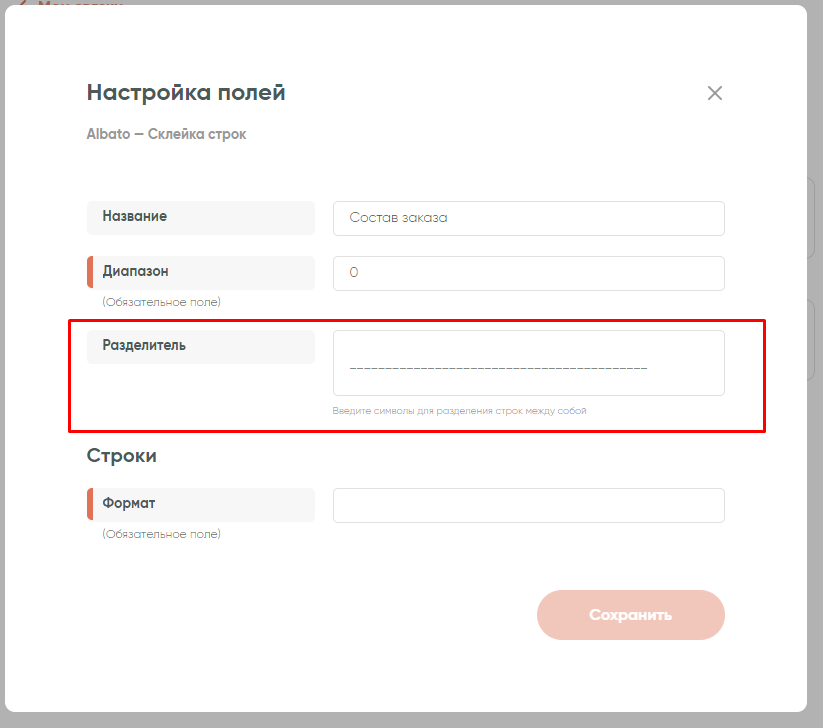The height and width of the screenshot is (728, 823).
Task: Click the Albato — Склейка строк subtitle
Action: tap(166, 134)
